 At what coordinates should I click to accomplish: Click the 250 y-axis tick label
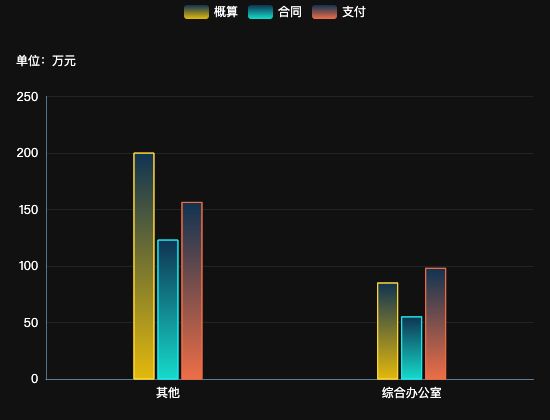27,97
